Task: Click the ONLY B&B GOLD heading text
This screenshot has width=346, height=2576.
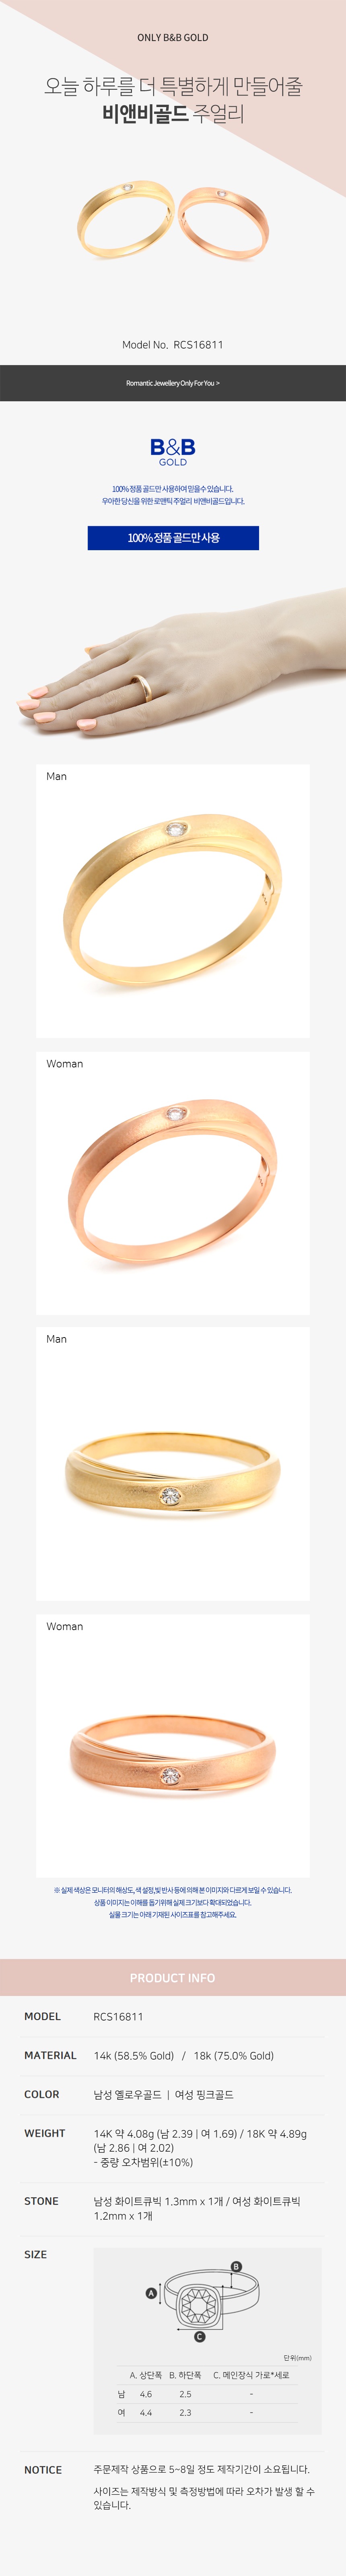Action: click(x=173, y=38)
